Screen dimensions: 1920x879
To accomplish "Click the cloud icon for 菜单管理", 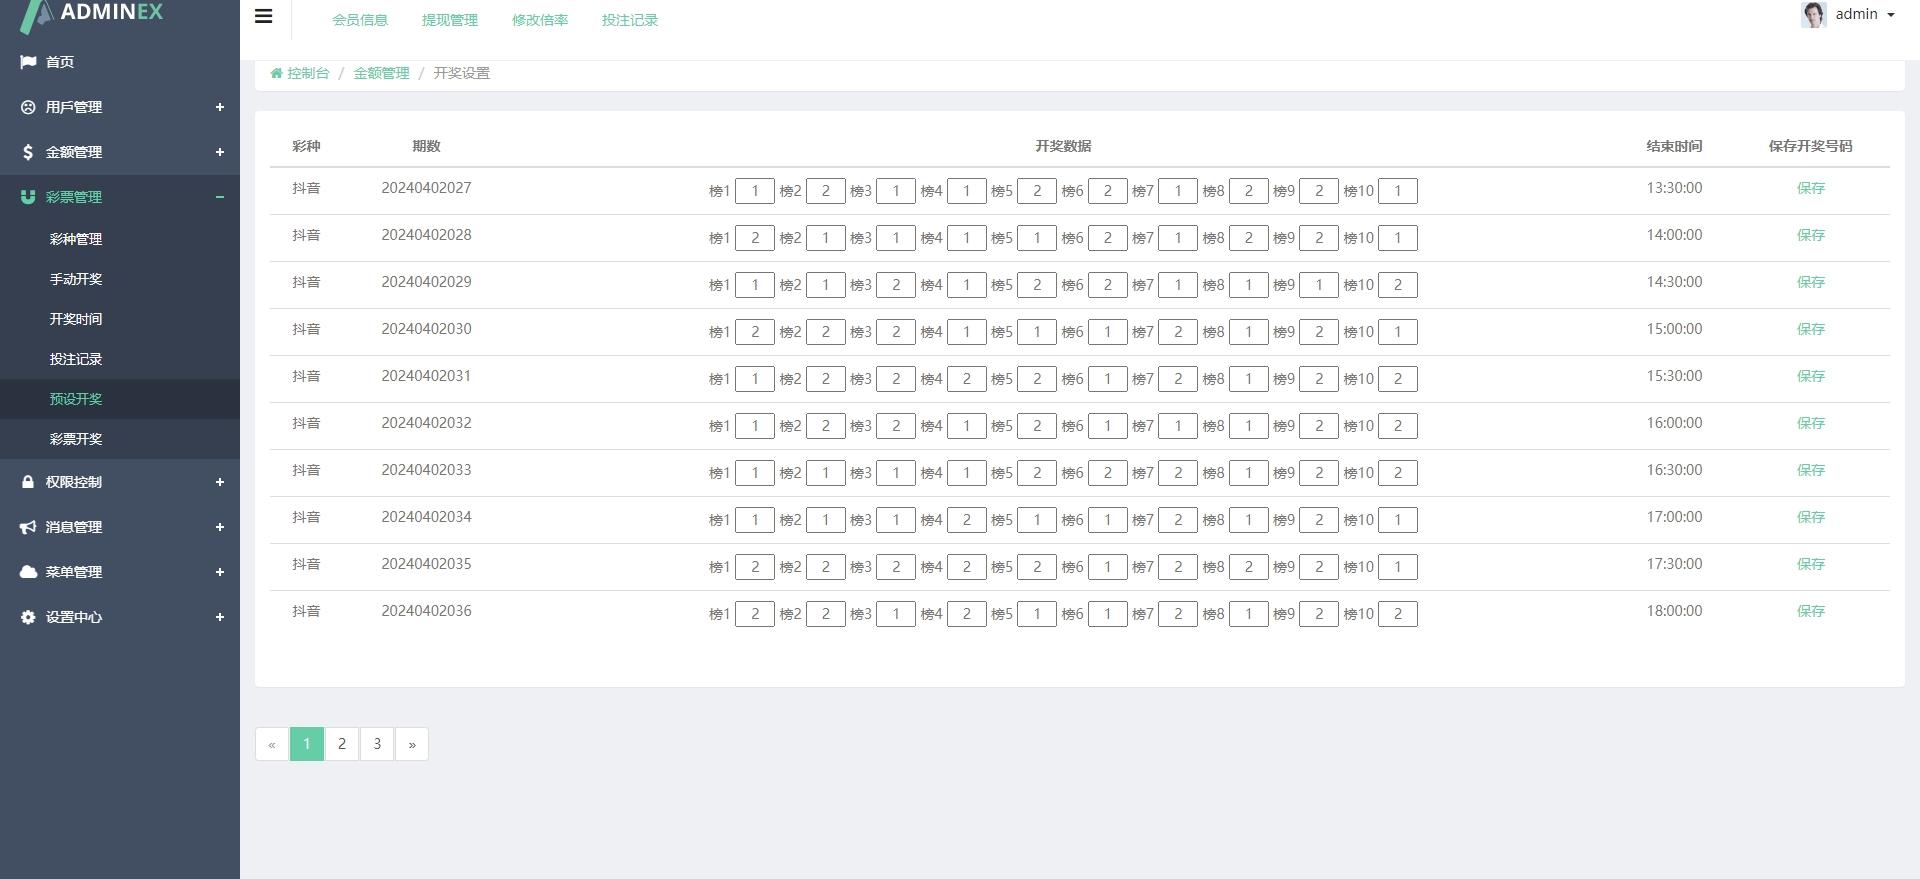I will [28, 572].
